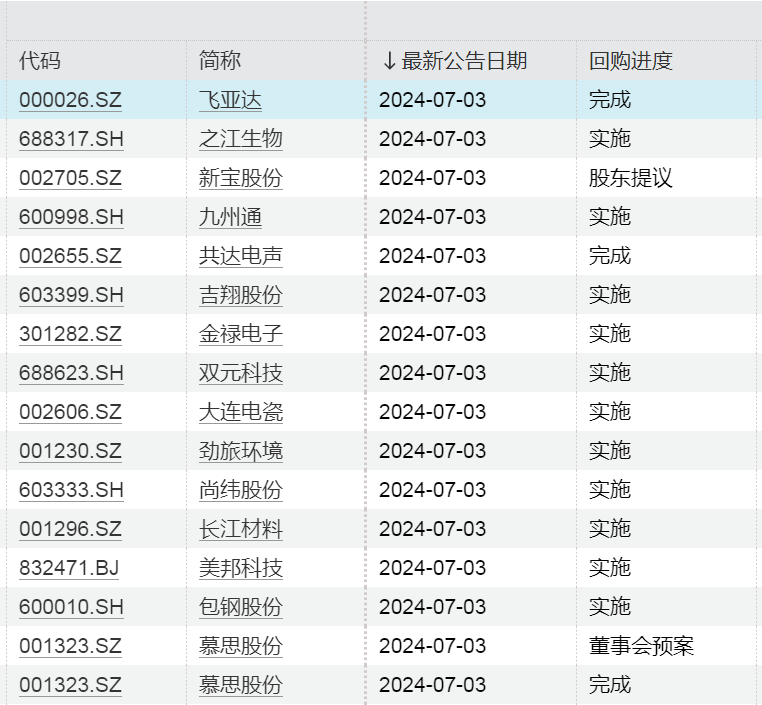
Task: Open the 长江材料 company link
Action: click(241, 529)
